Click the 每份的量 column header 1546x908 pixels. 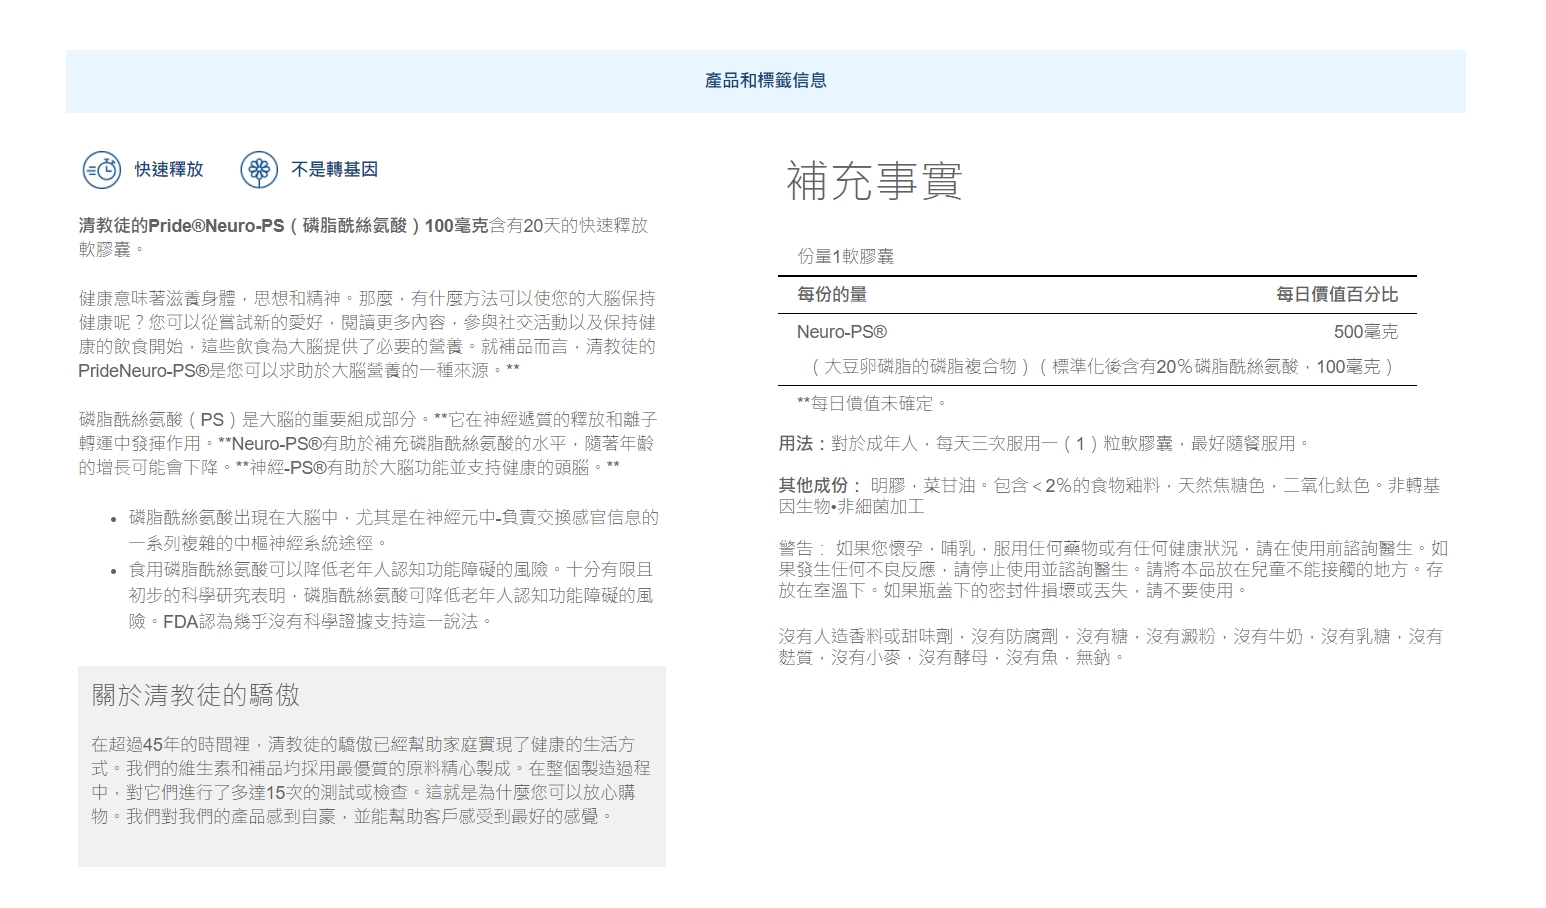pyautogui.click(x=832, y=294)
